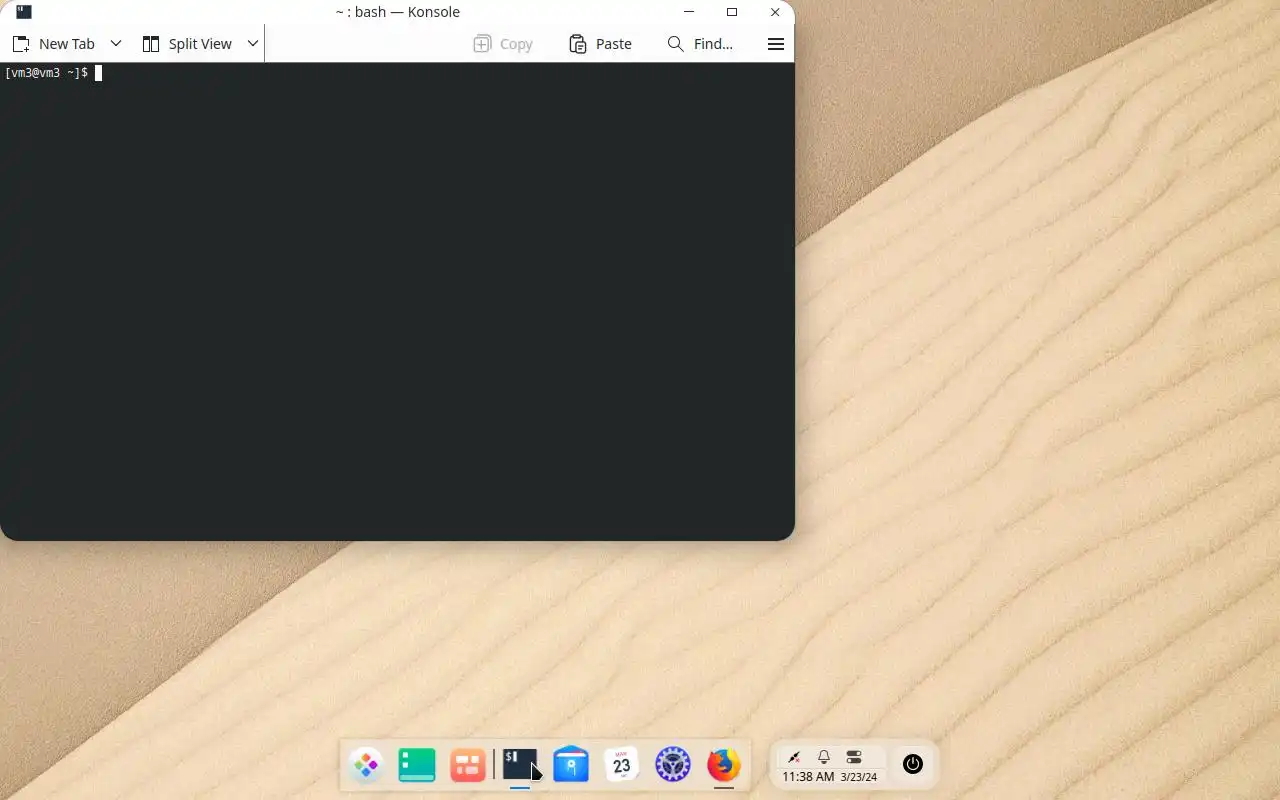This screenshot has width=1280, height=800.
Task: Open the Find search tool
Action: click(x=700, y=44)
